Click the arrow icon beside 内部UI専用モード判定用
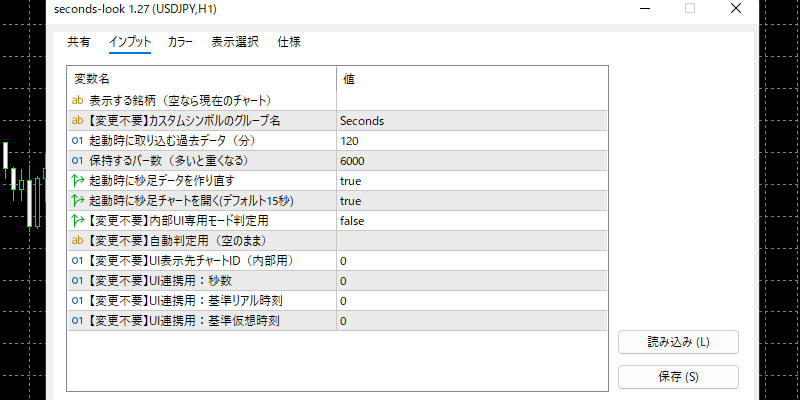 click(77, 220)
